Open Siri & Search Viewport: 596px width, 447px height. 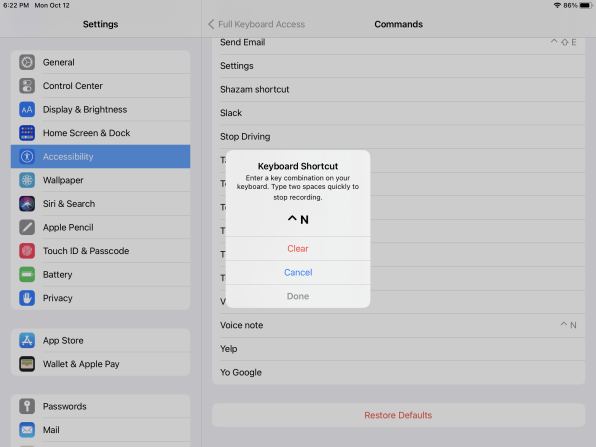(x=100, y=204)
